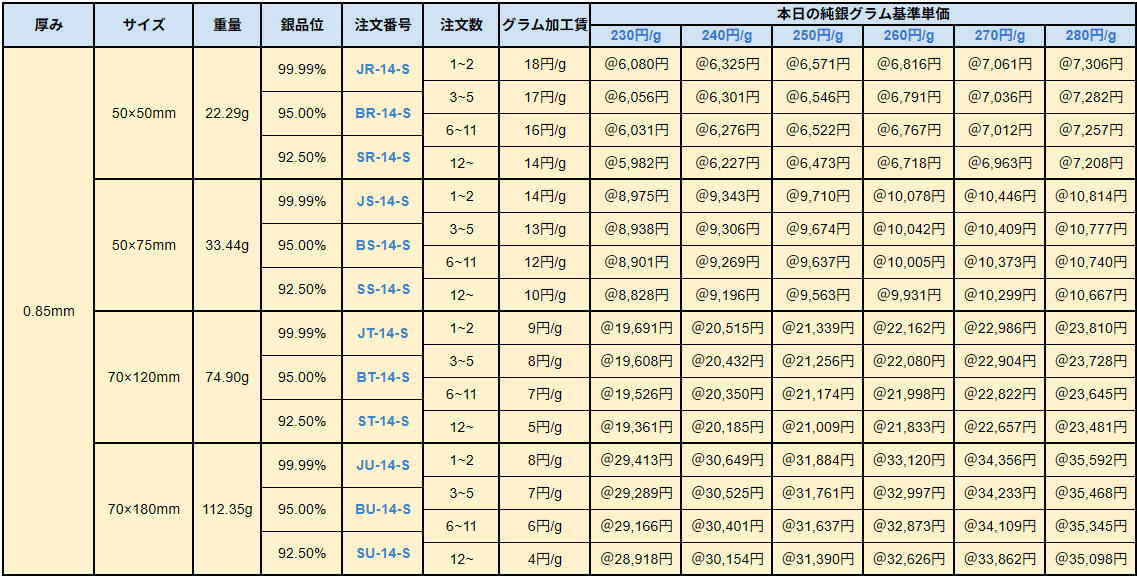
Task: Open the SS-14-S order number
Action: [383, 289]
